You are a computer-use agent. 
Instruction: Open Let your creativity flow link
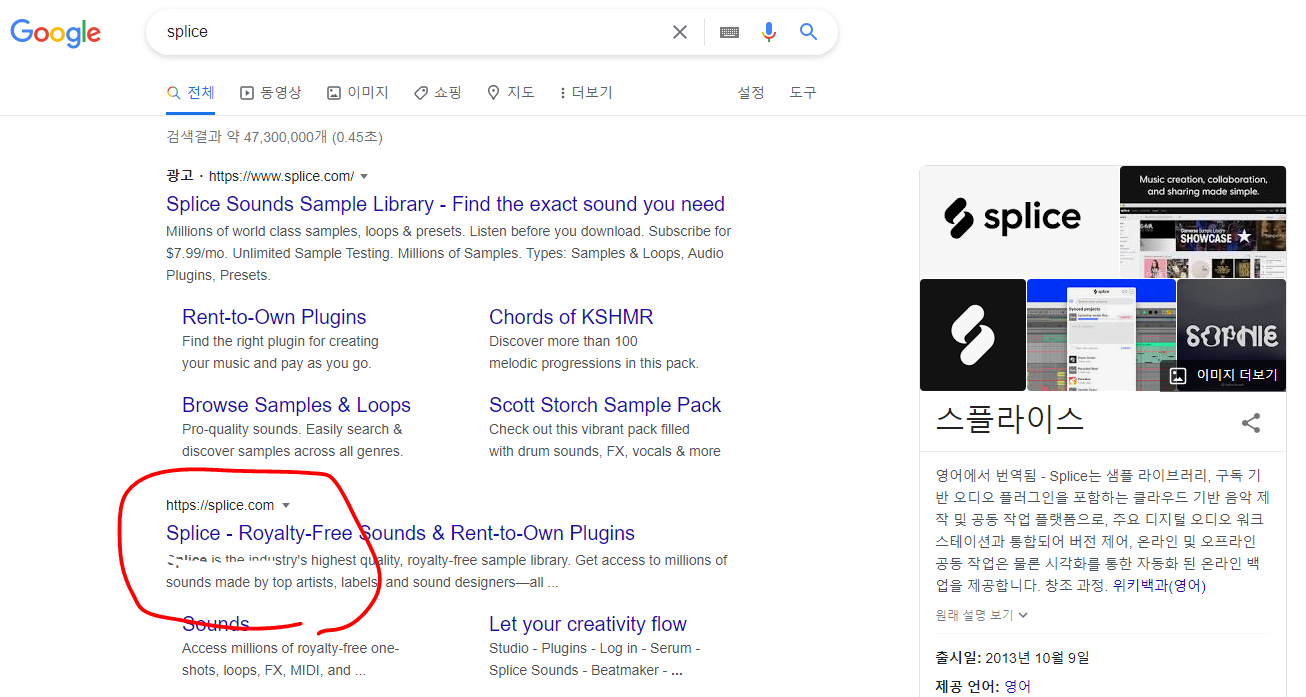point(588,624)
